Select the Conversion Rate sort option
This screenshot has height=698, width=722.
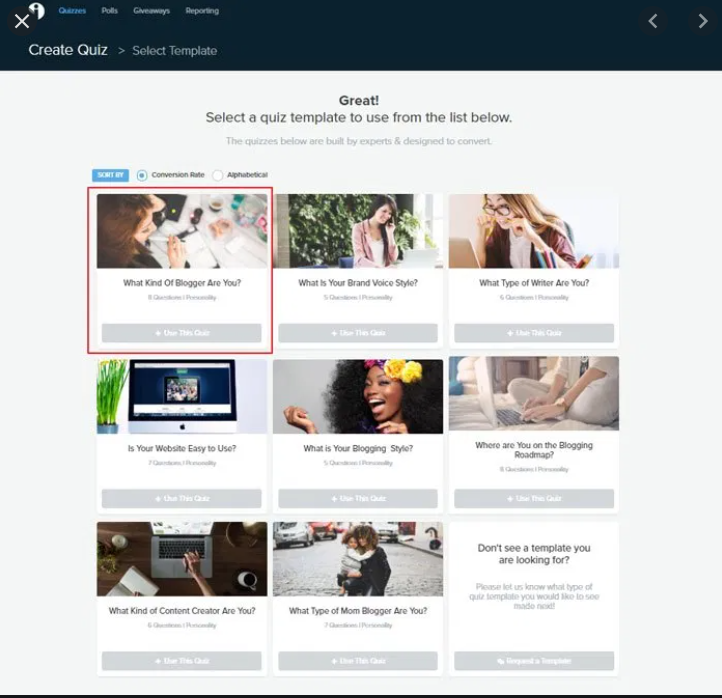[x=142, y=175]
